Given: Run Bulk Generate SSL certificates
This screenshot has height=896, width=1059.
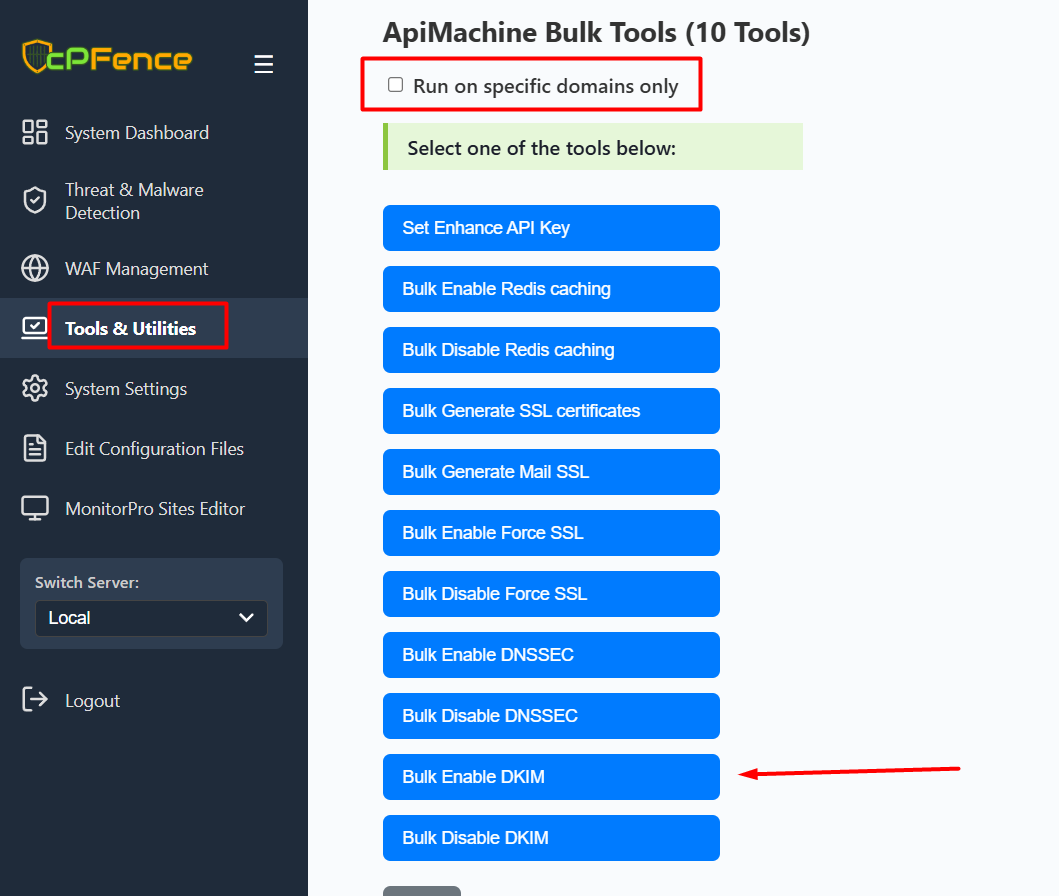Looking at the screenshot, I should click(551, 411).
